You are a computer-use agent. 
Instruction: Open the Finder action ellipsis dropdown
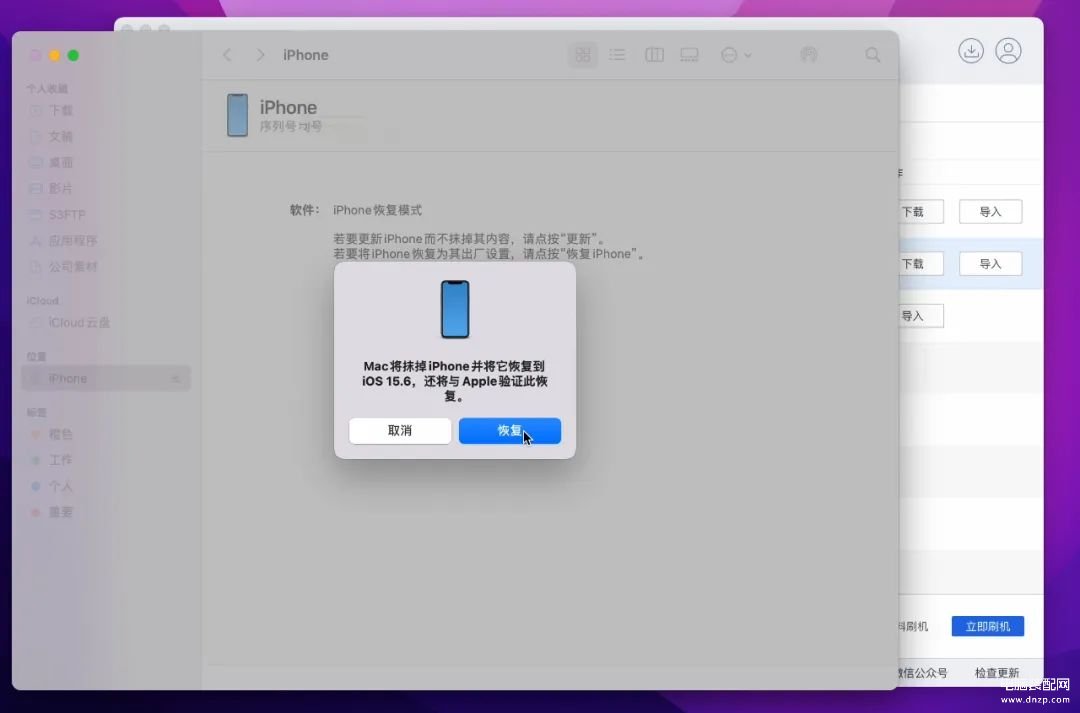[736, 54]
